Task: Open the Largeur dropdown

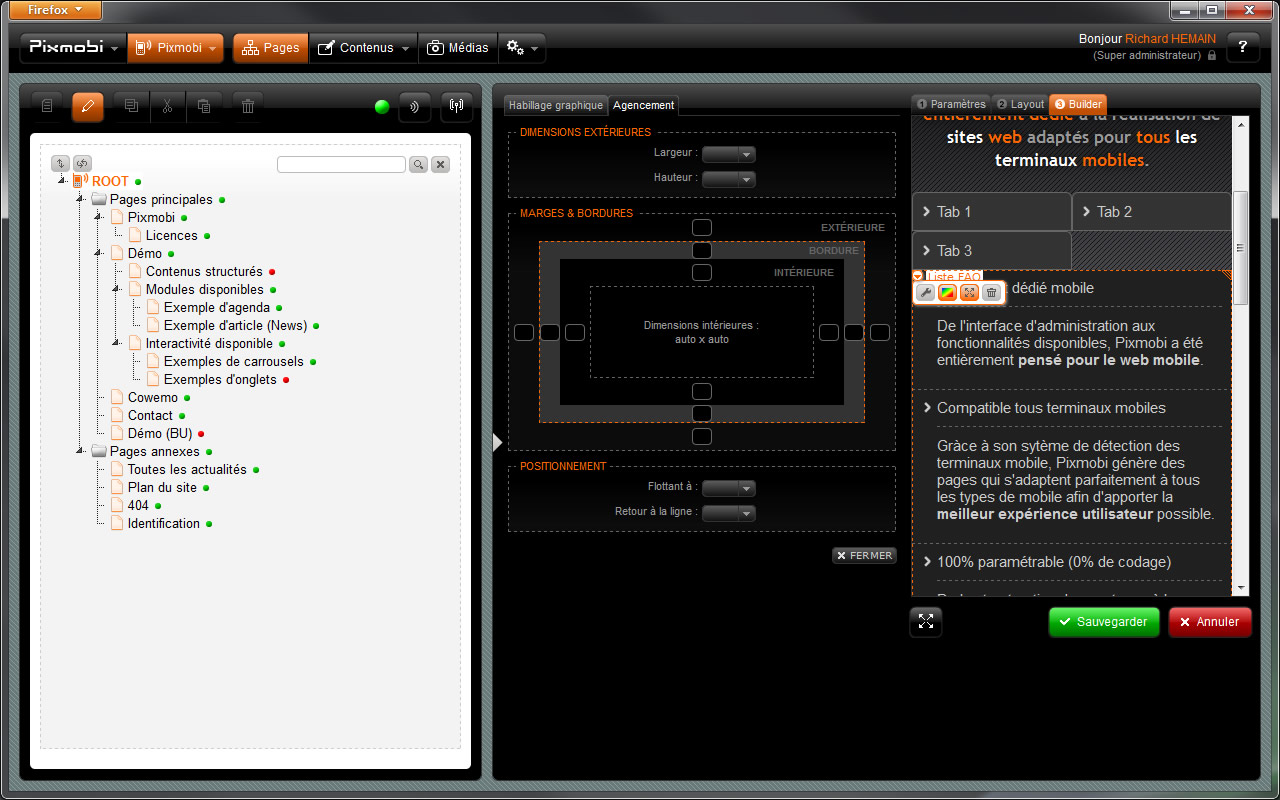Action: [x=729, y=154]
